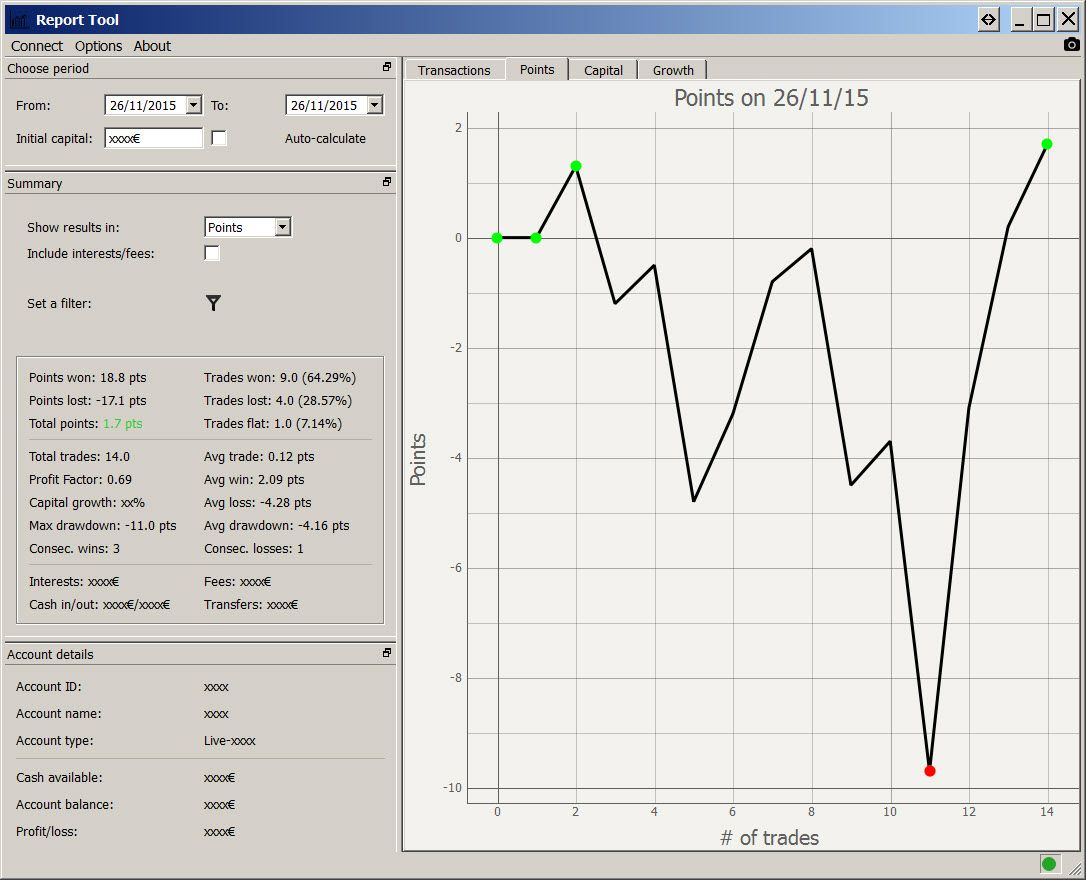Click the Initial capital input field
This screenshot has height=880, width=1086.
[154, 138]
